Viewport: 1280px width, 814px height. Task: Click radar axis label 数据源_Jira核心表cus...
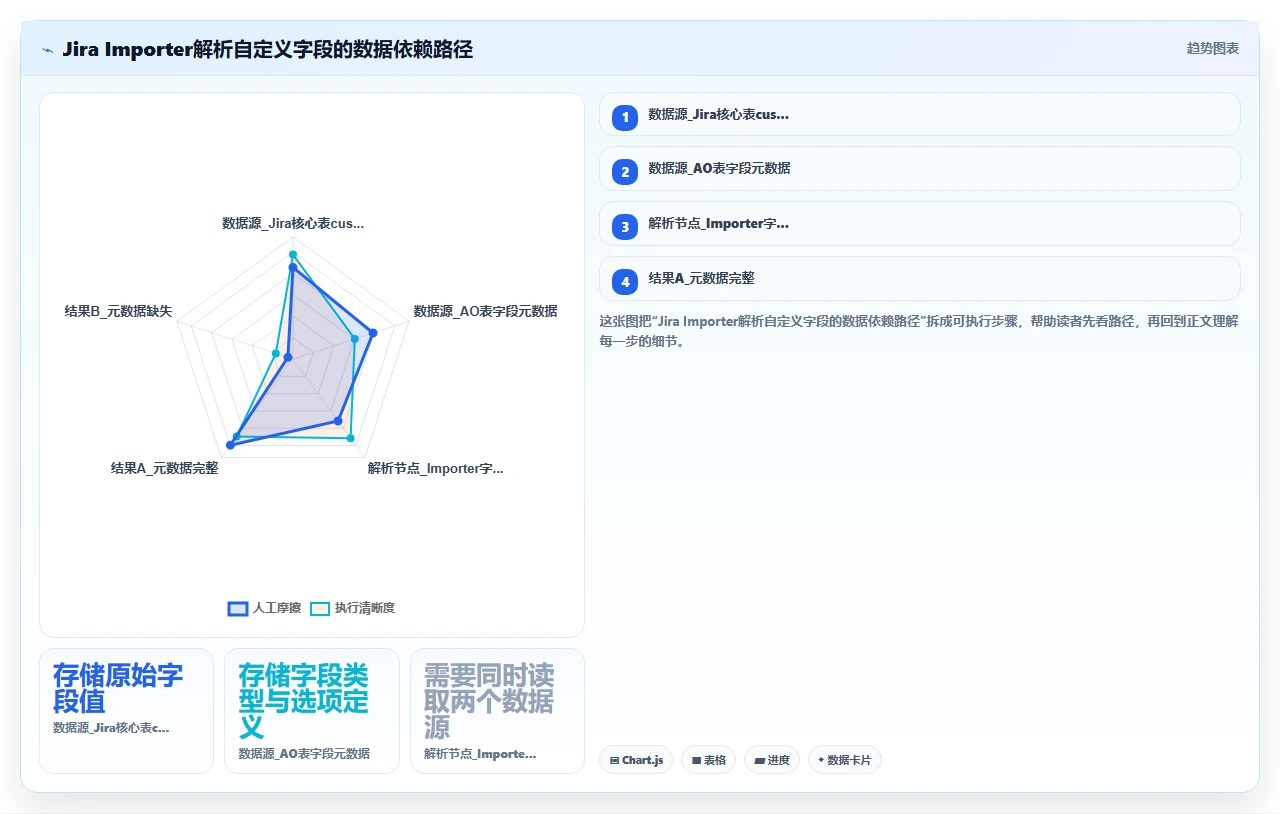tap(293, 223)
